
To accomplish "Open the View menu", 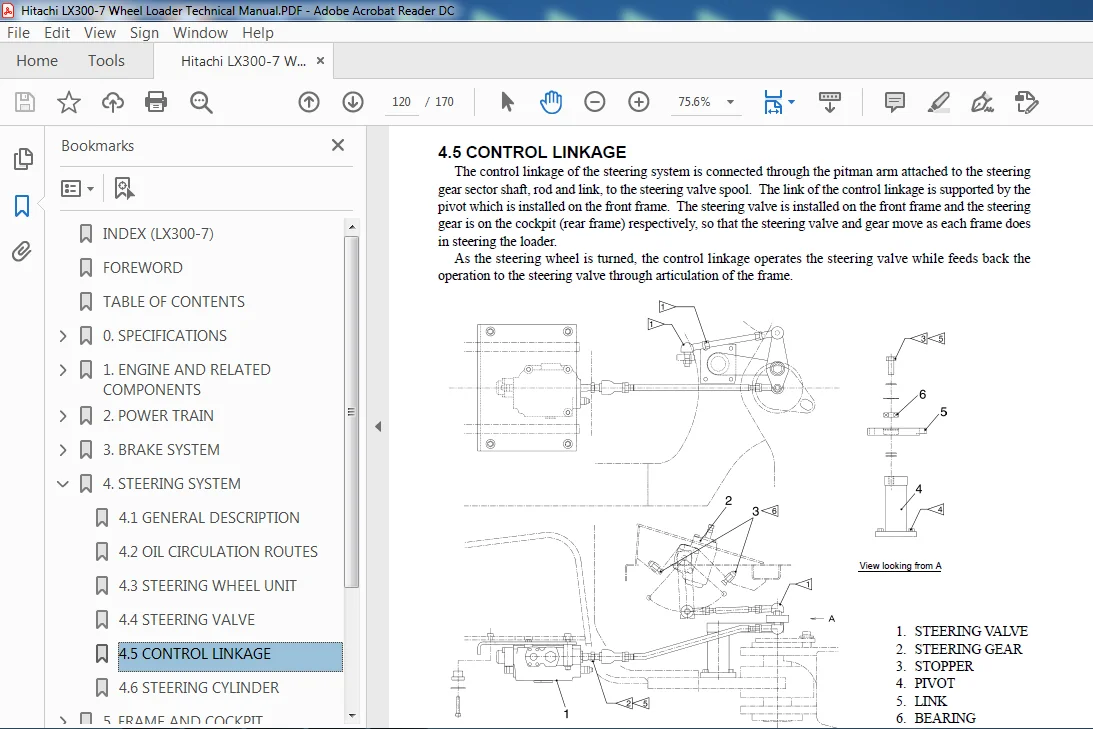I will (100, 33).
